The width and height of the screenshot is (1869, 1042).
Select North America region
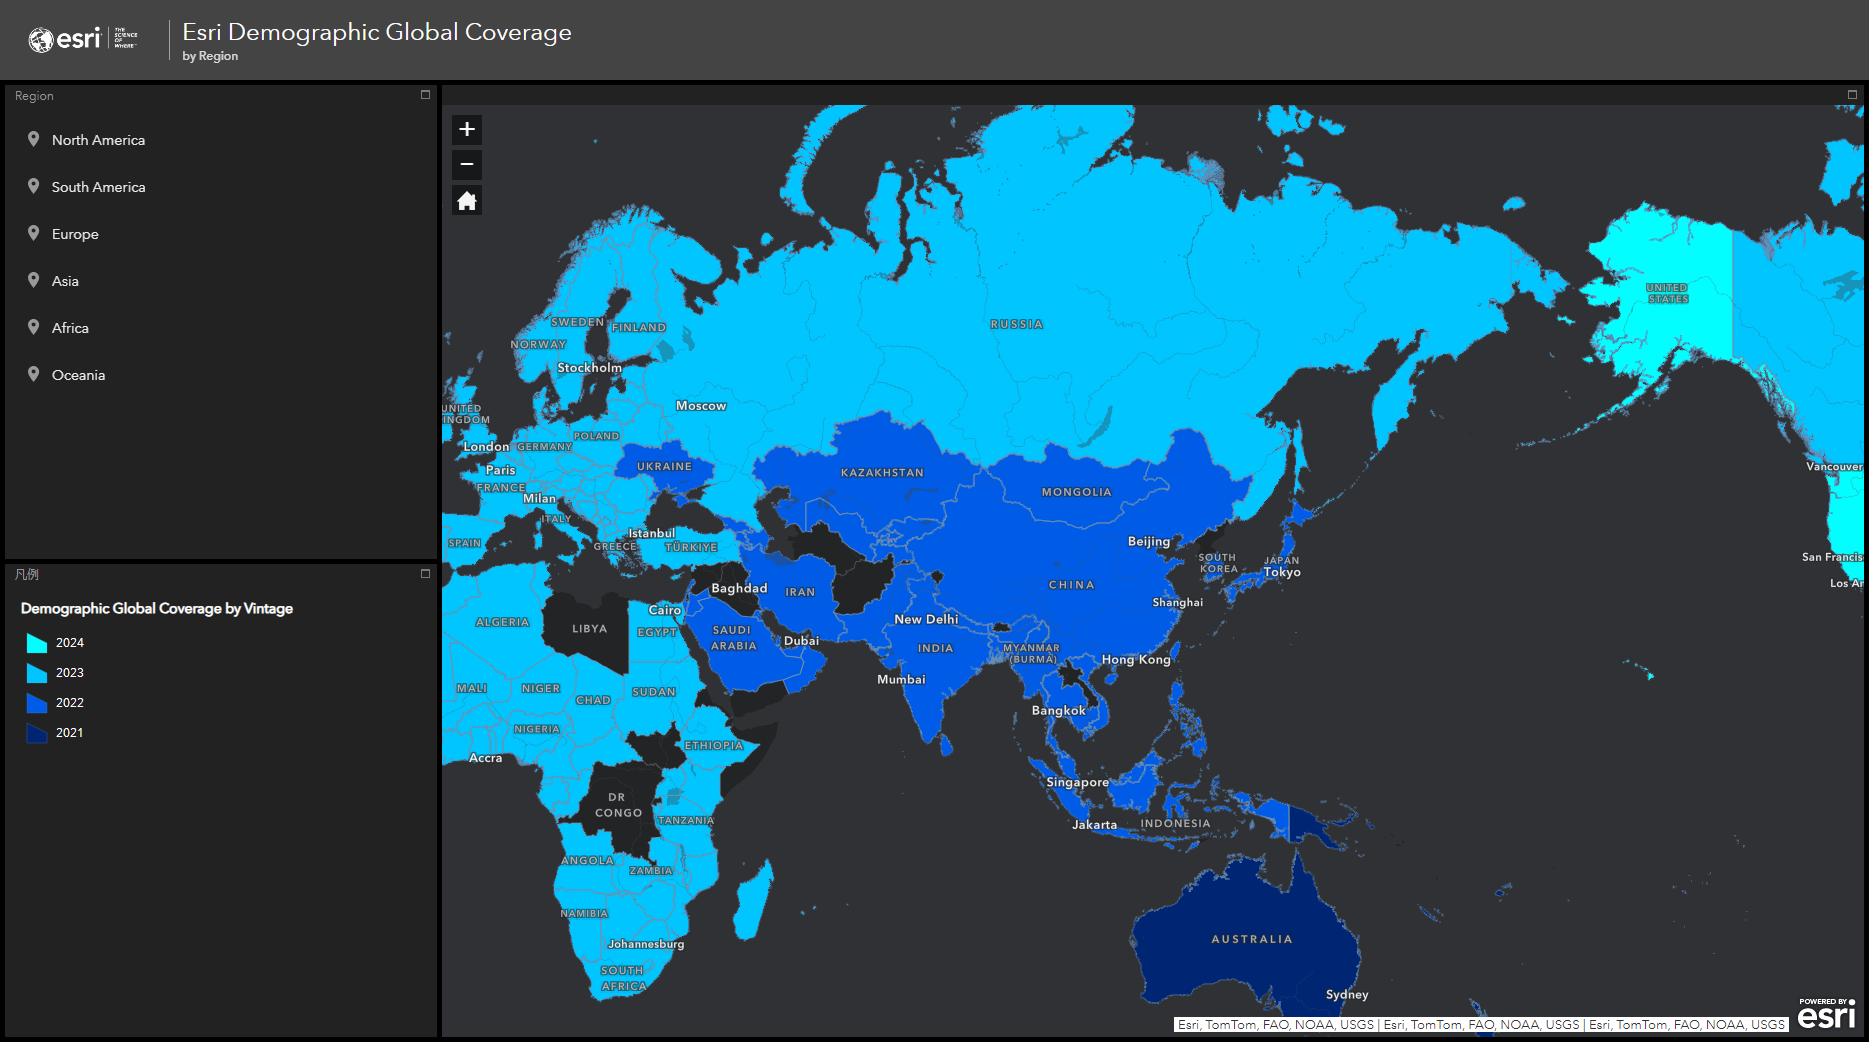point(221,140)
